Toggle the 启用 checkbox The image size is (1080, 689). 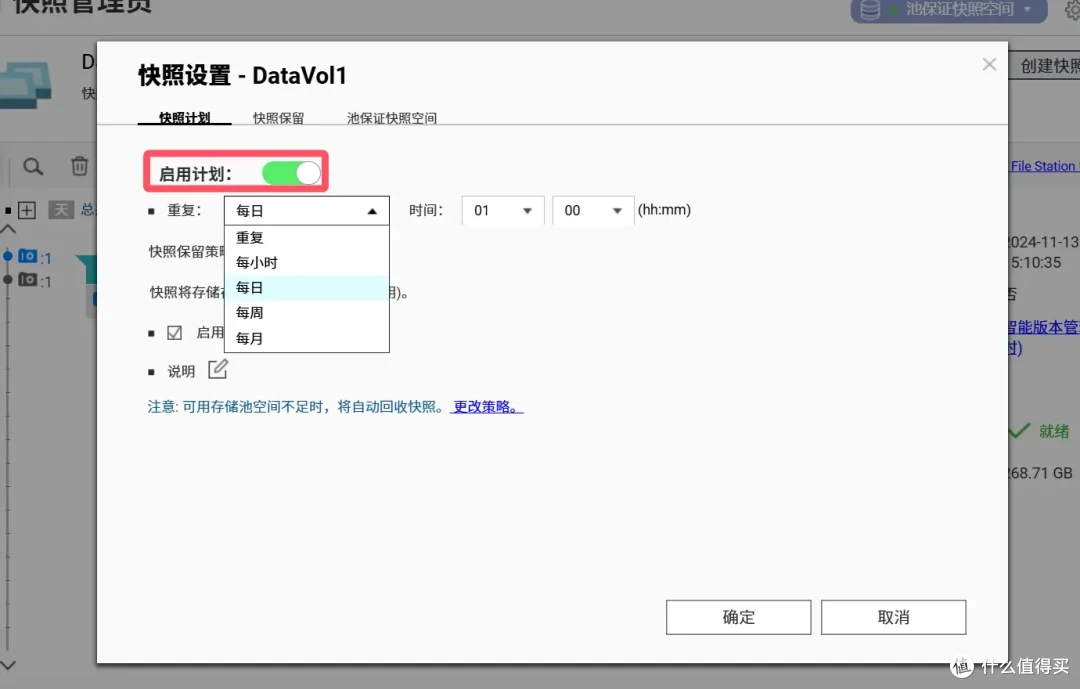(x=175, y=333)
